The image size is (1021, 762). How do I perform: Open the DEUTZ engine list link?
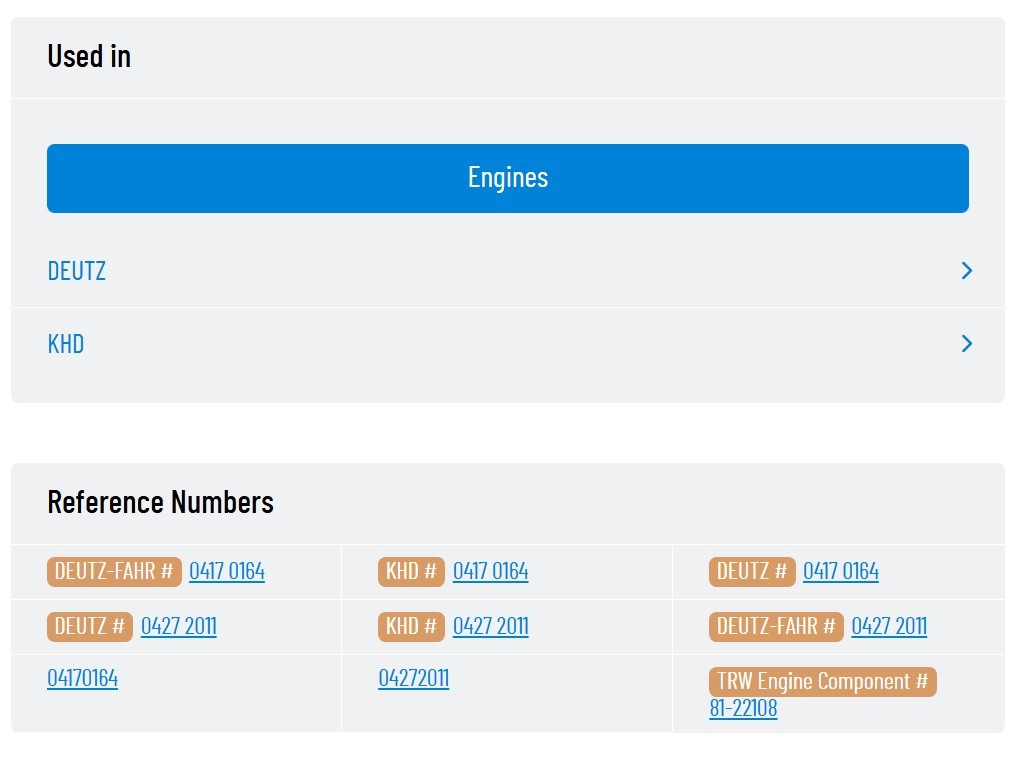[77, 271]
